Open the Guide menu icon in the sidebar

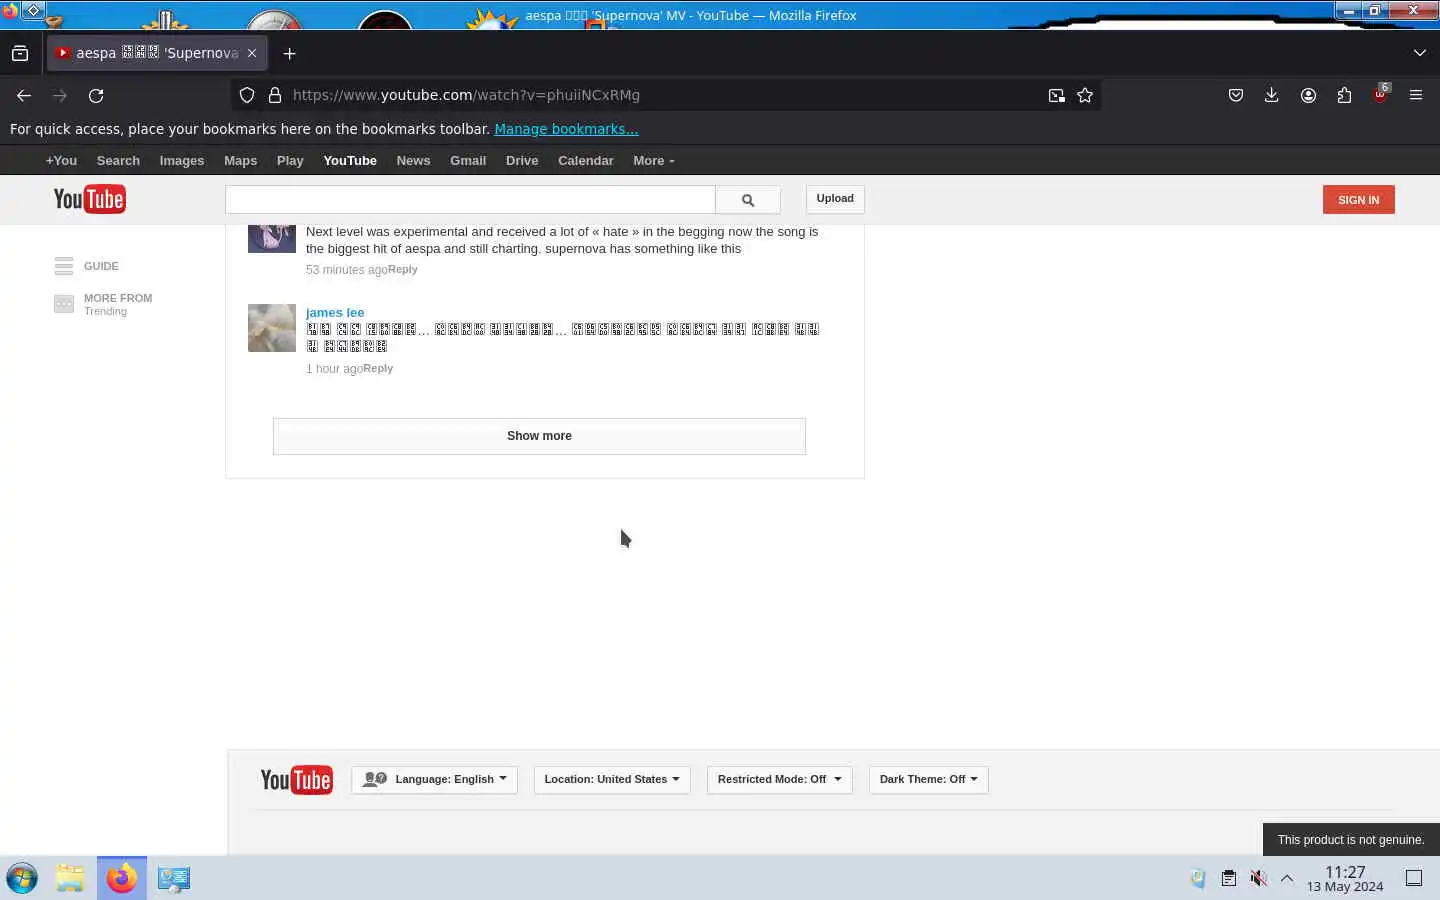[x=64, y=266]
